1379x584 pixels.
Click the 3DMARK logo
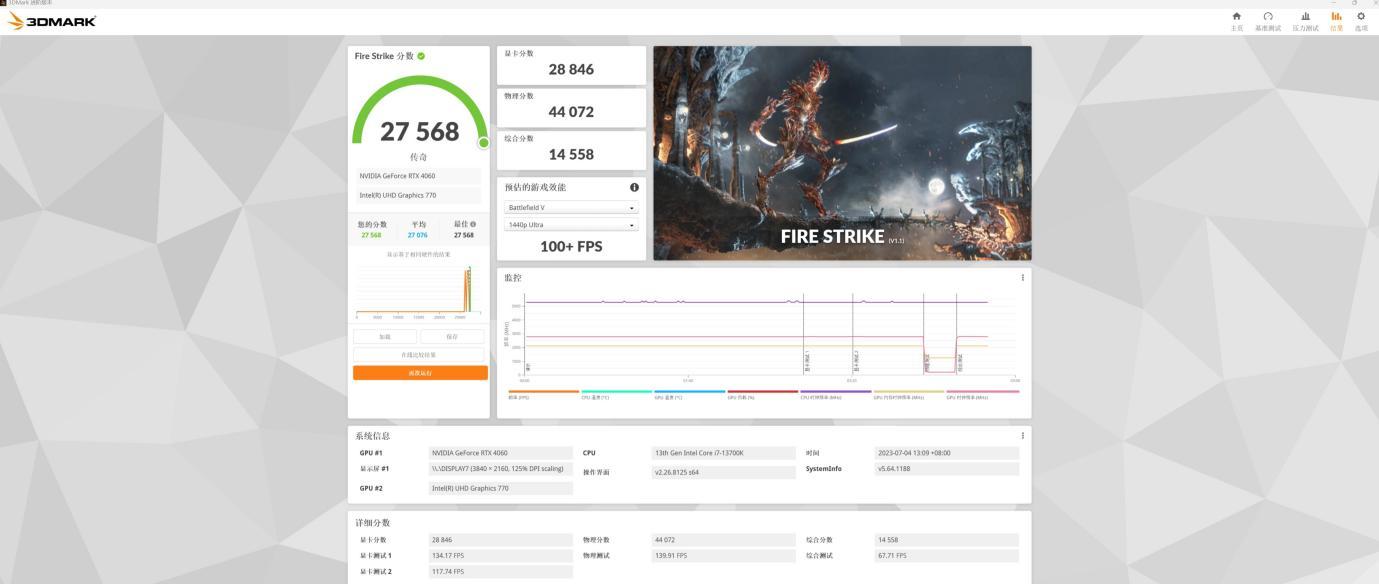click(x=52, y=21)
